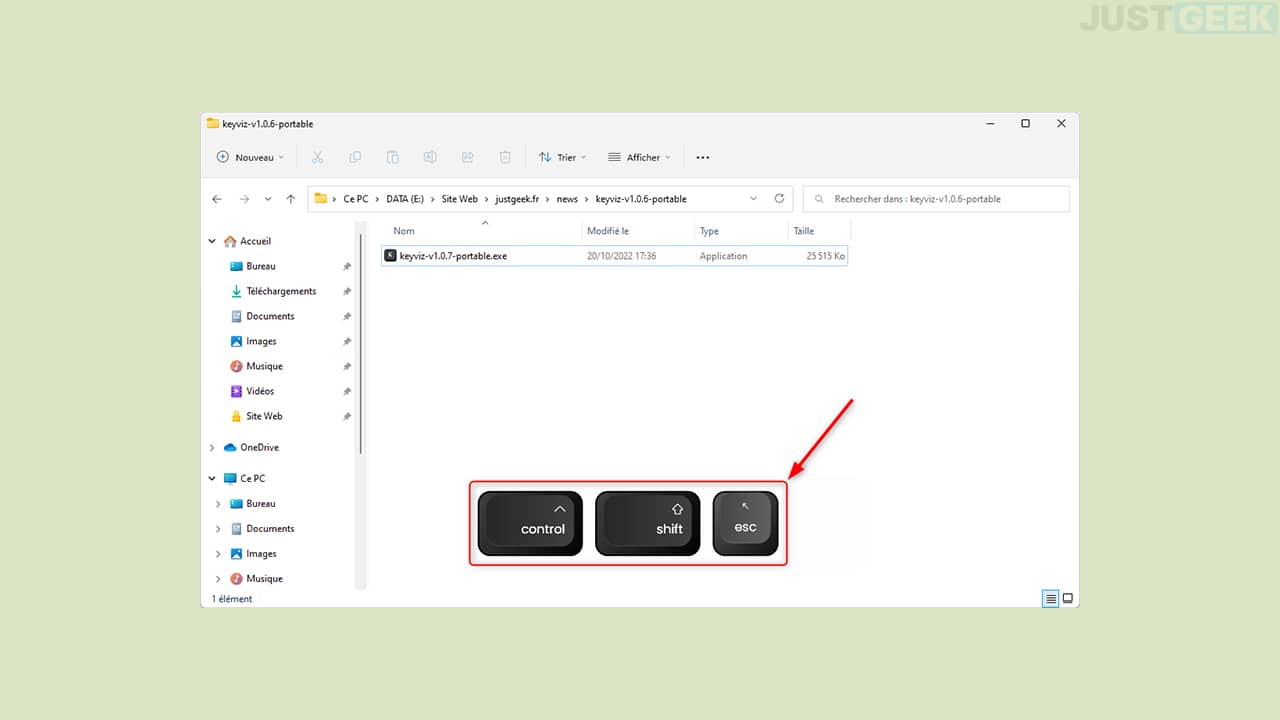Expand Documents under Ce PC

(x=219, y=529)
